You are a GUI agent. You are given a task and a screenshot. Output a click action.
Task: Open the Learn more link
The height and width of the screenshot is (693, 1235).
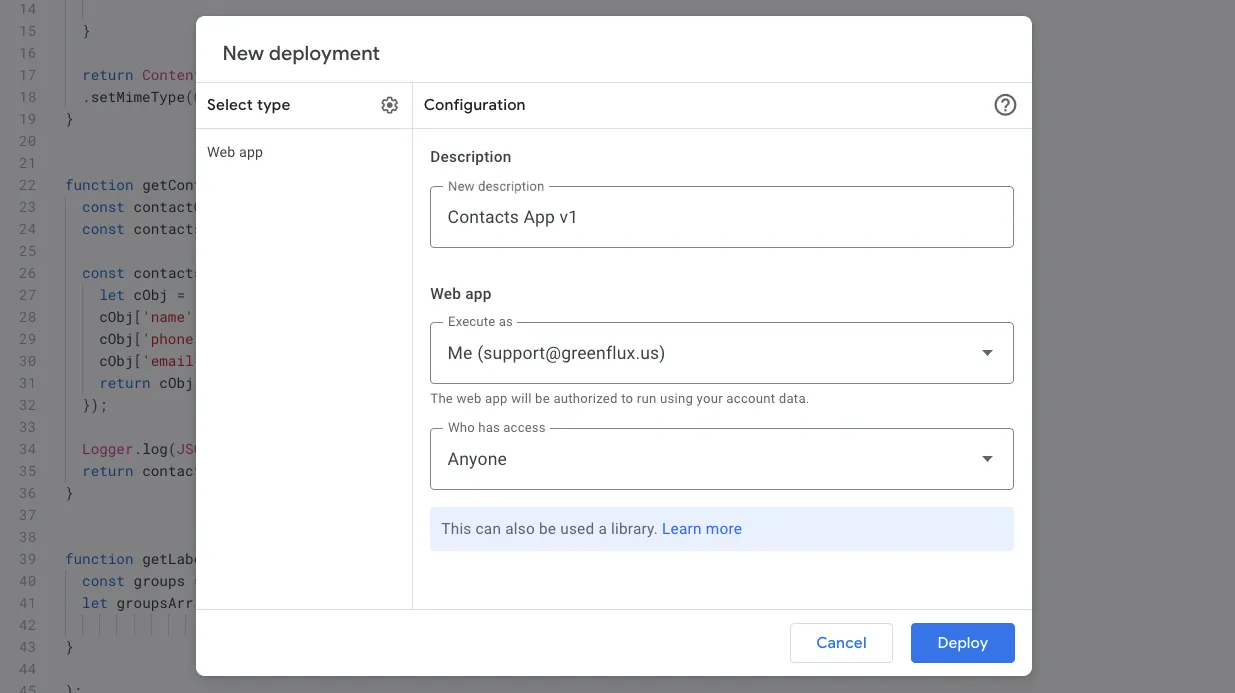701,529
